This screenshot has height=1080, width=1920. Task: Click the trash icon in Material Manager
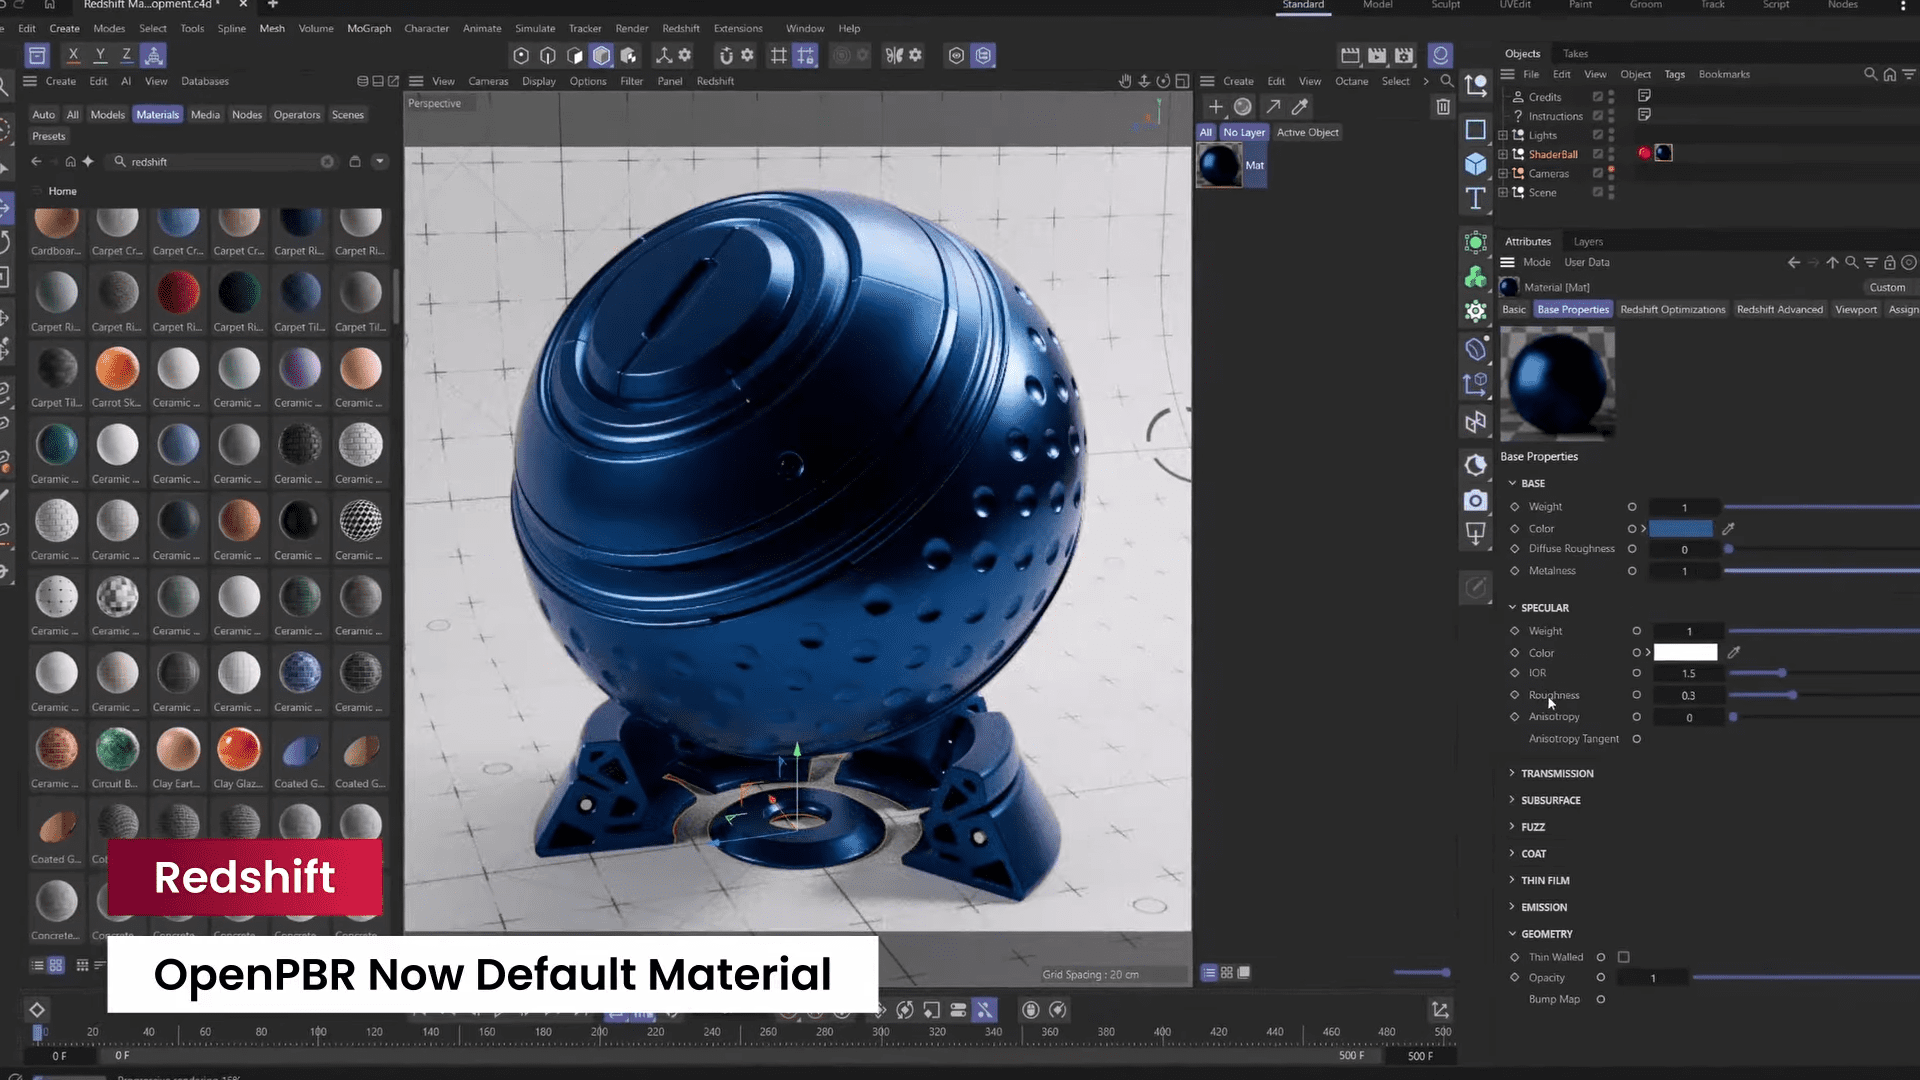tap(1443, 106)
